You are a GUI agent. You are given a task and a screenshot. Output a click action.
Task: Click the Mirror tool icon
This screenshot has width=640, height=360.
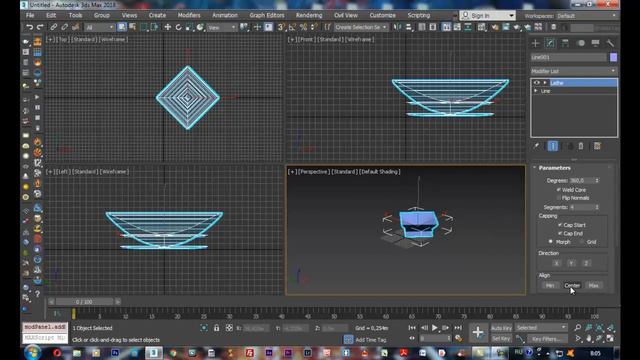[397, 27]
